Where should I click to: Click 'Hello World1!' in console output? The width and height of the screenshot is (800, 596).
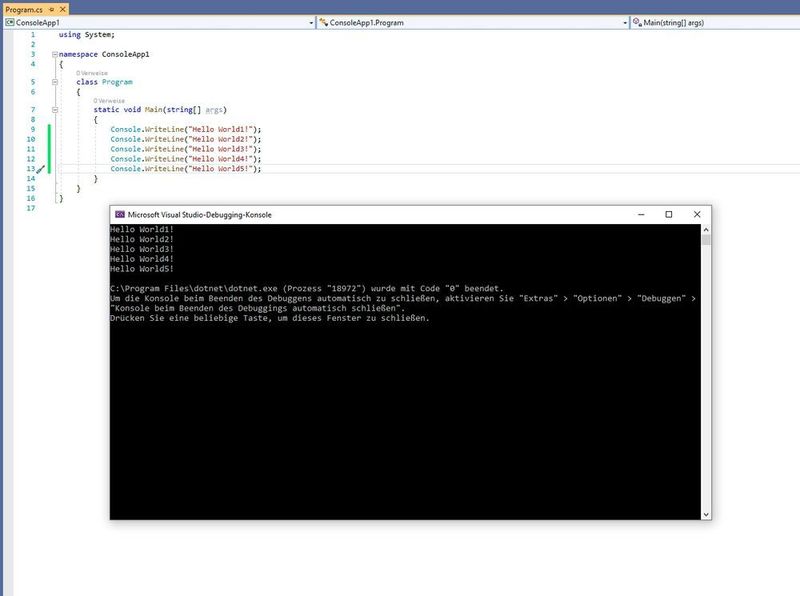point(142,230)
